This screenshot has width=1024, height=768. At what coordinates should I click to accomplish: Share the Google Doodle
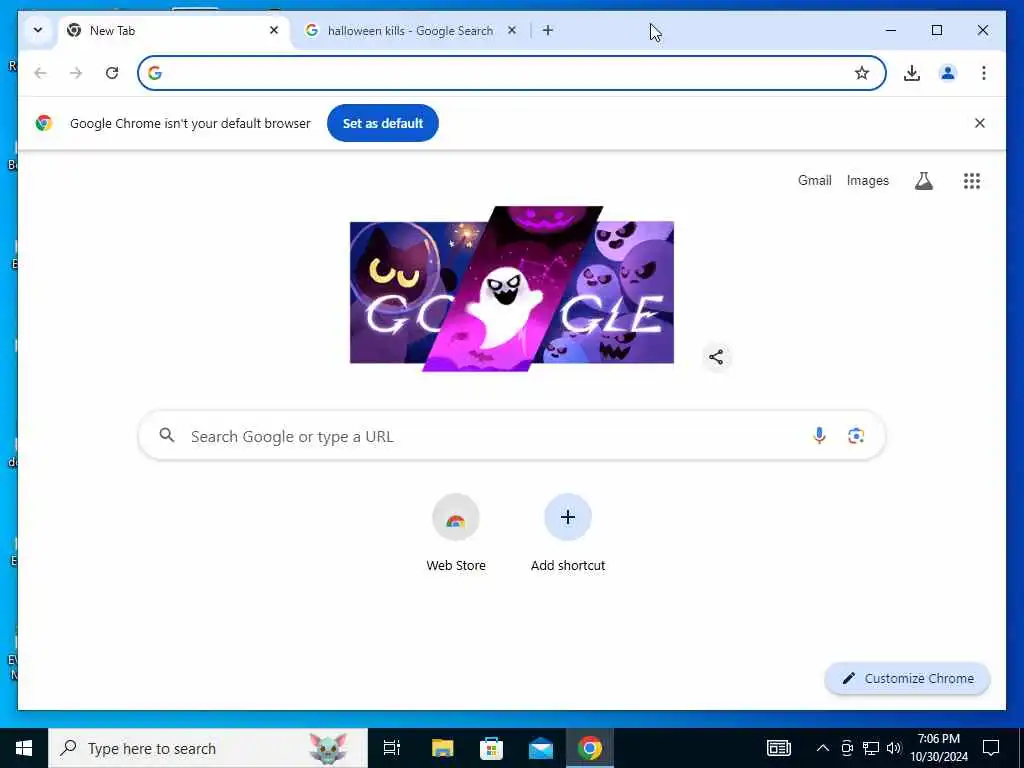tap(716, 357)
